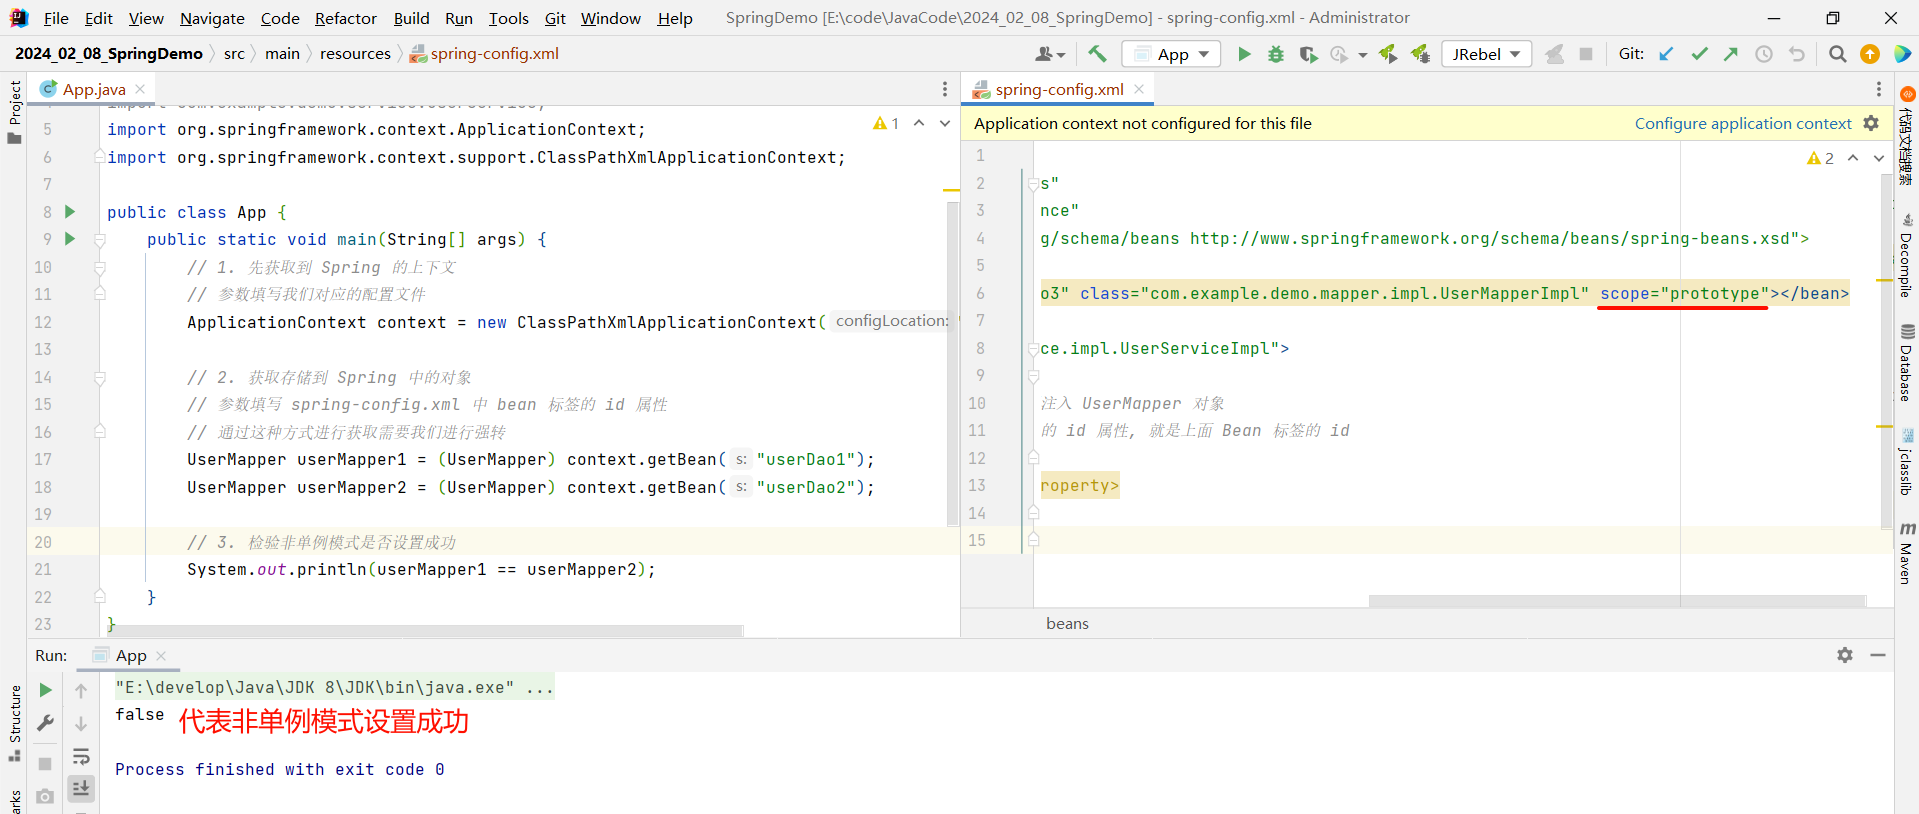Toggle soft-wrap in Run console
The height and width of the screenshot is (814, 1919).
81,756
